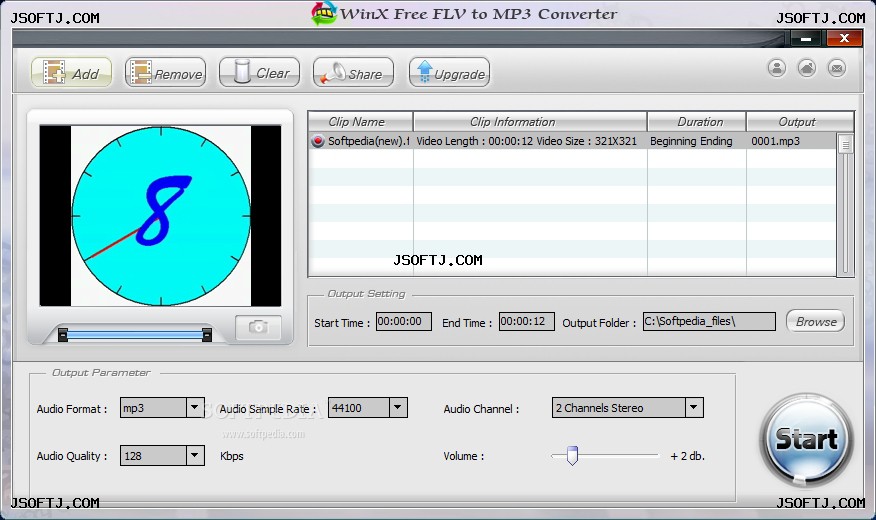Click the Duration column header
Viewport: 876px width, 520px height.
[x=697, y=122]
